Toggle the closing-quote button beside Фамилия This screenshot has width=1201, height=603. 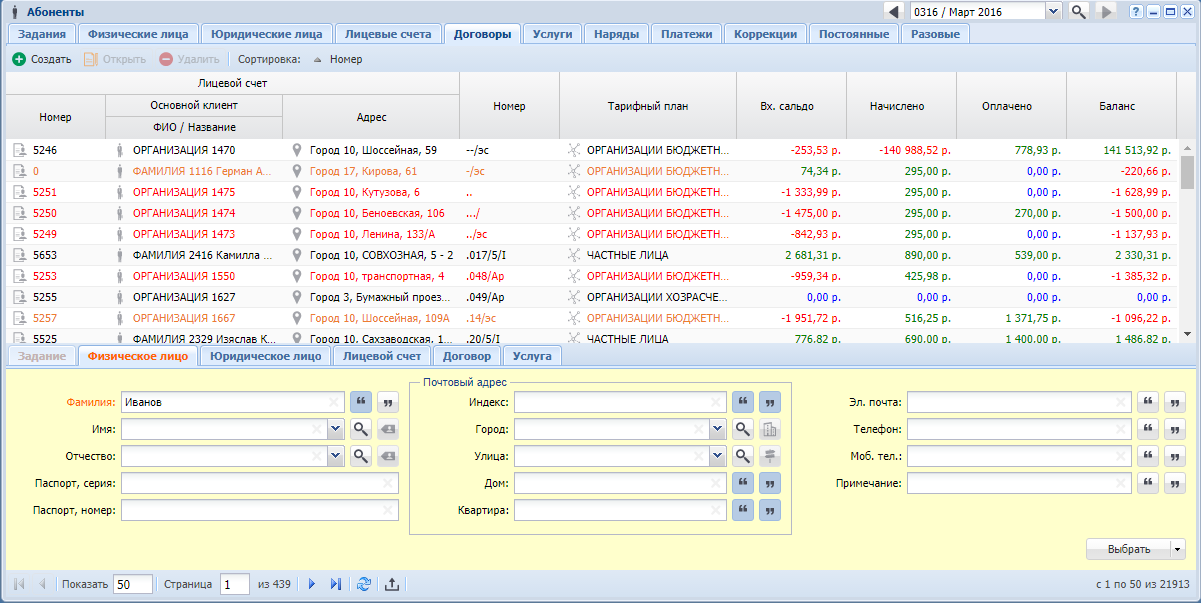tap(387, 402)
